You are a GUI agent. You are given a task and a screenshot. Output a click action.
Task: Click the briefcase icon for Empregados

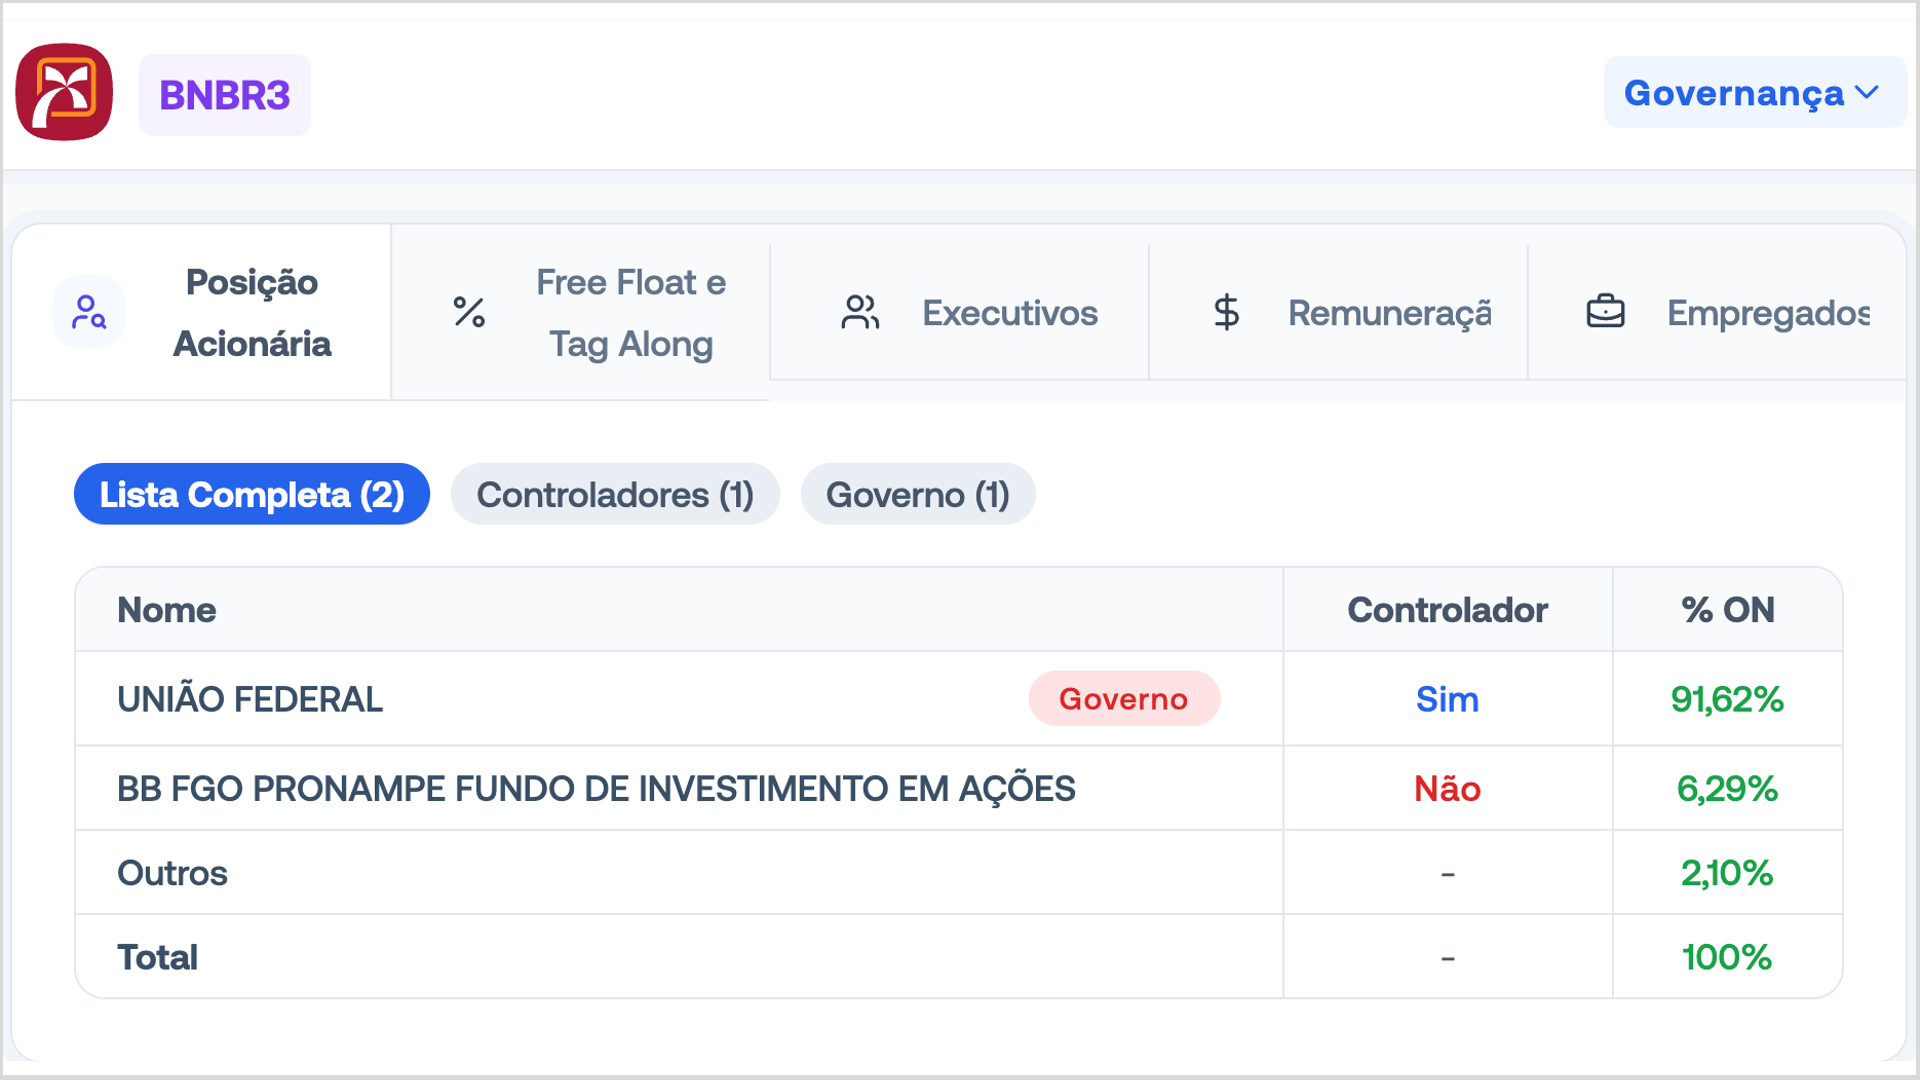click(1605, 312)
